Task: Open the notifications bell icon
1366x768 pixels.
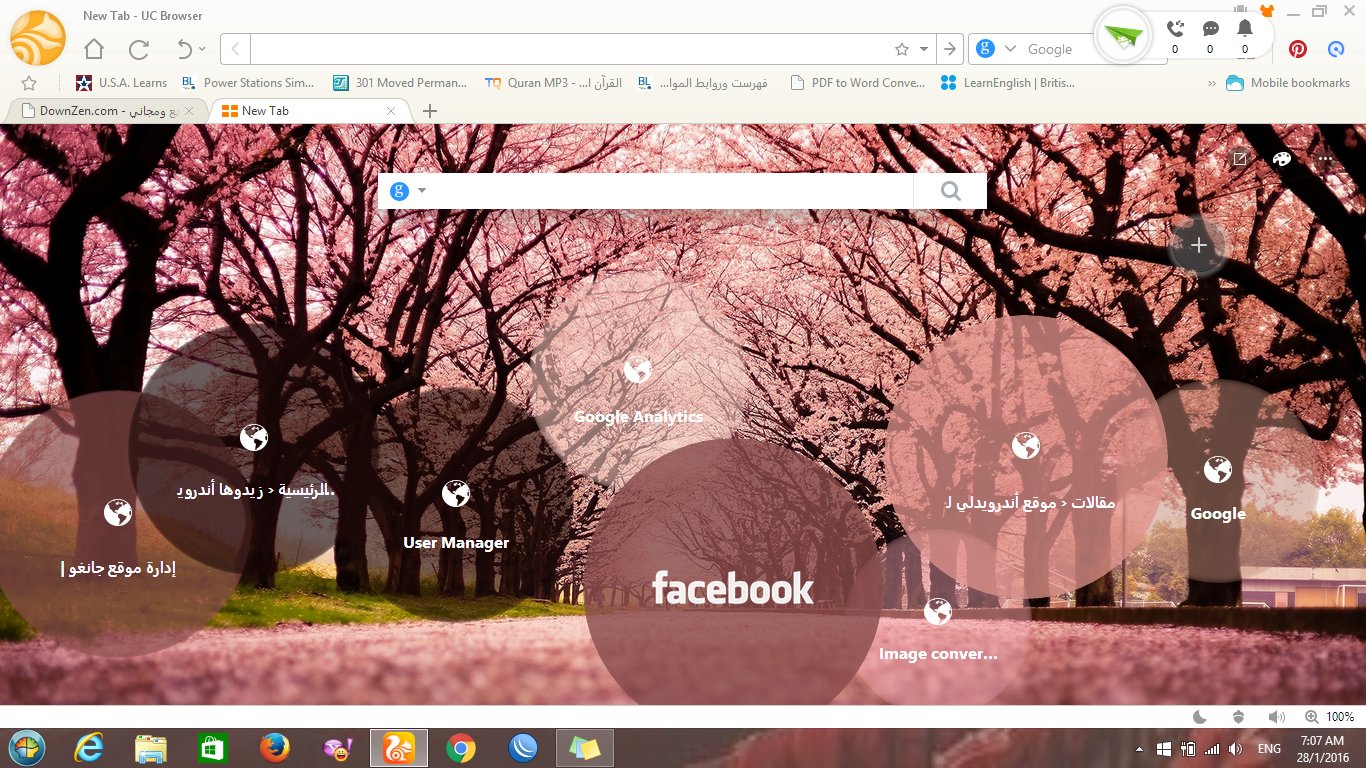Action: coord(1244,29)
